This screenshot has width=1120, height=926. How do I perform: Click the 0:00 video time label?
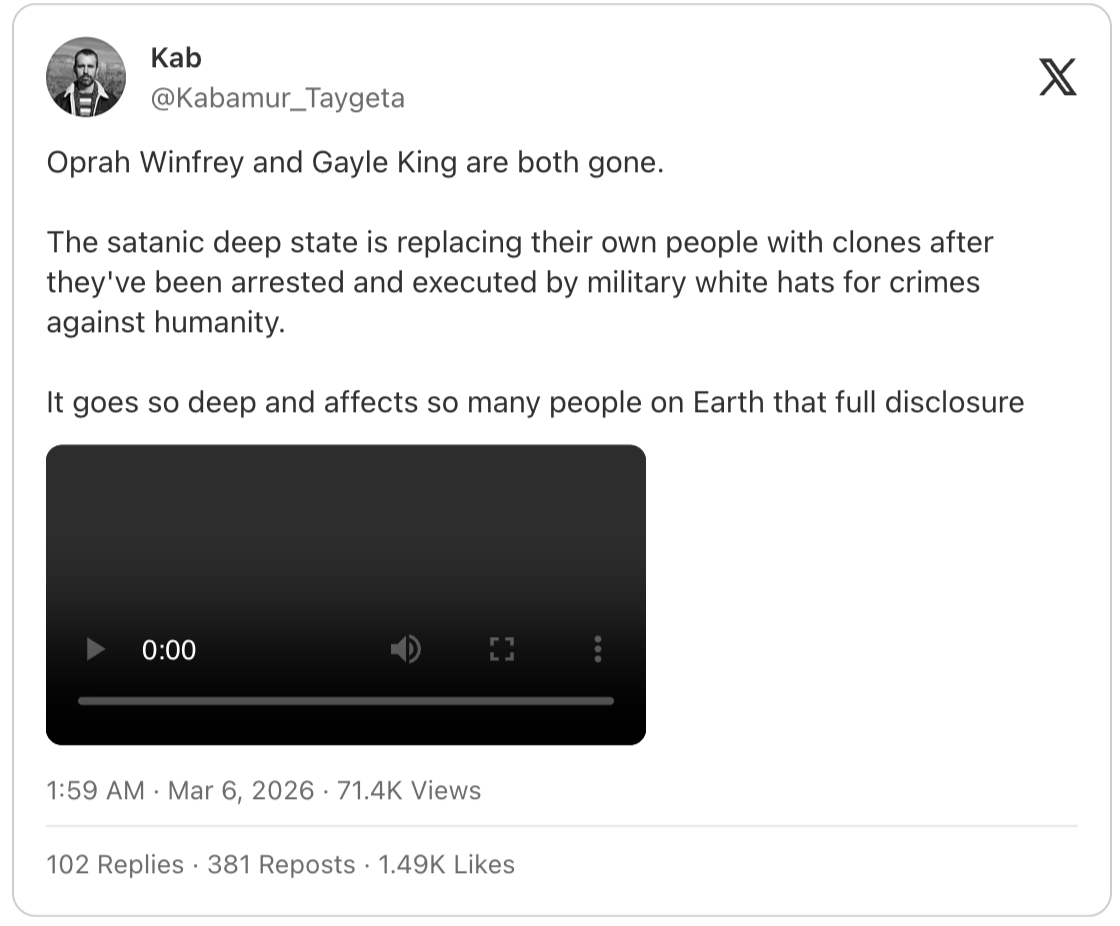(169, 650)
